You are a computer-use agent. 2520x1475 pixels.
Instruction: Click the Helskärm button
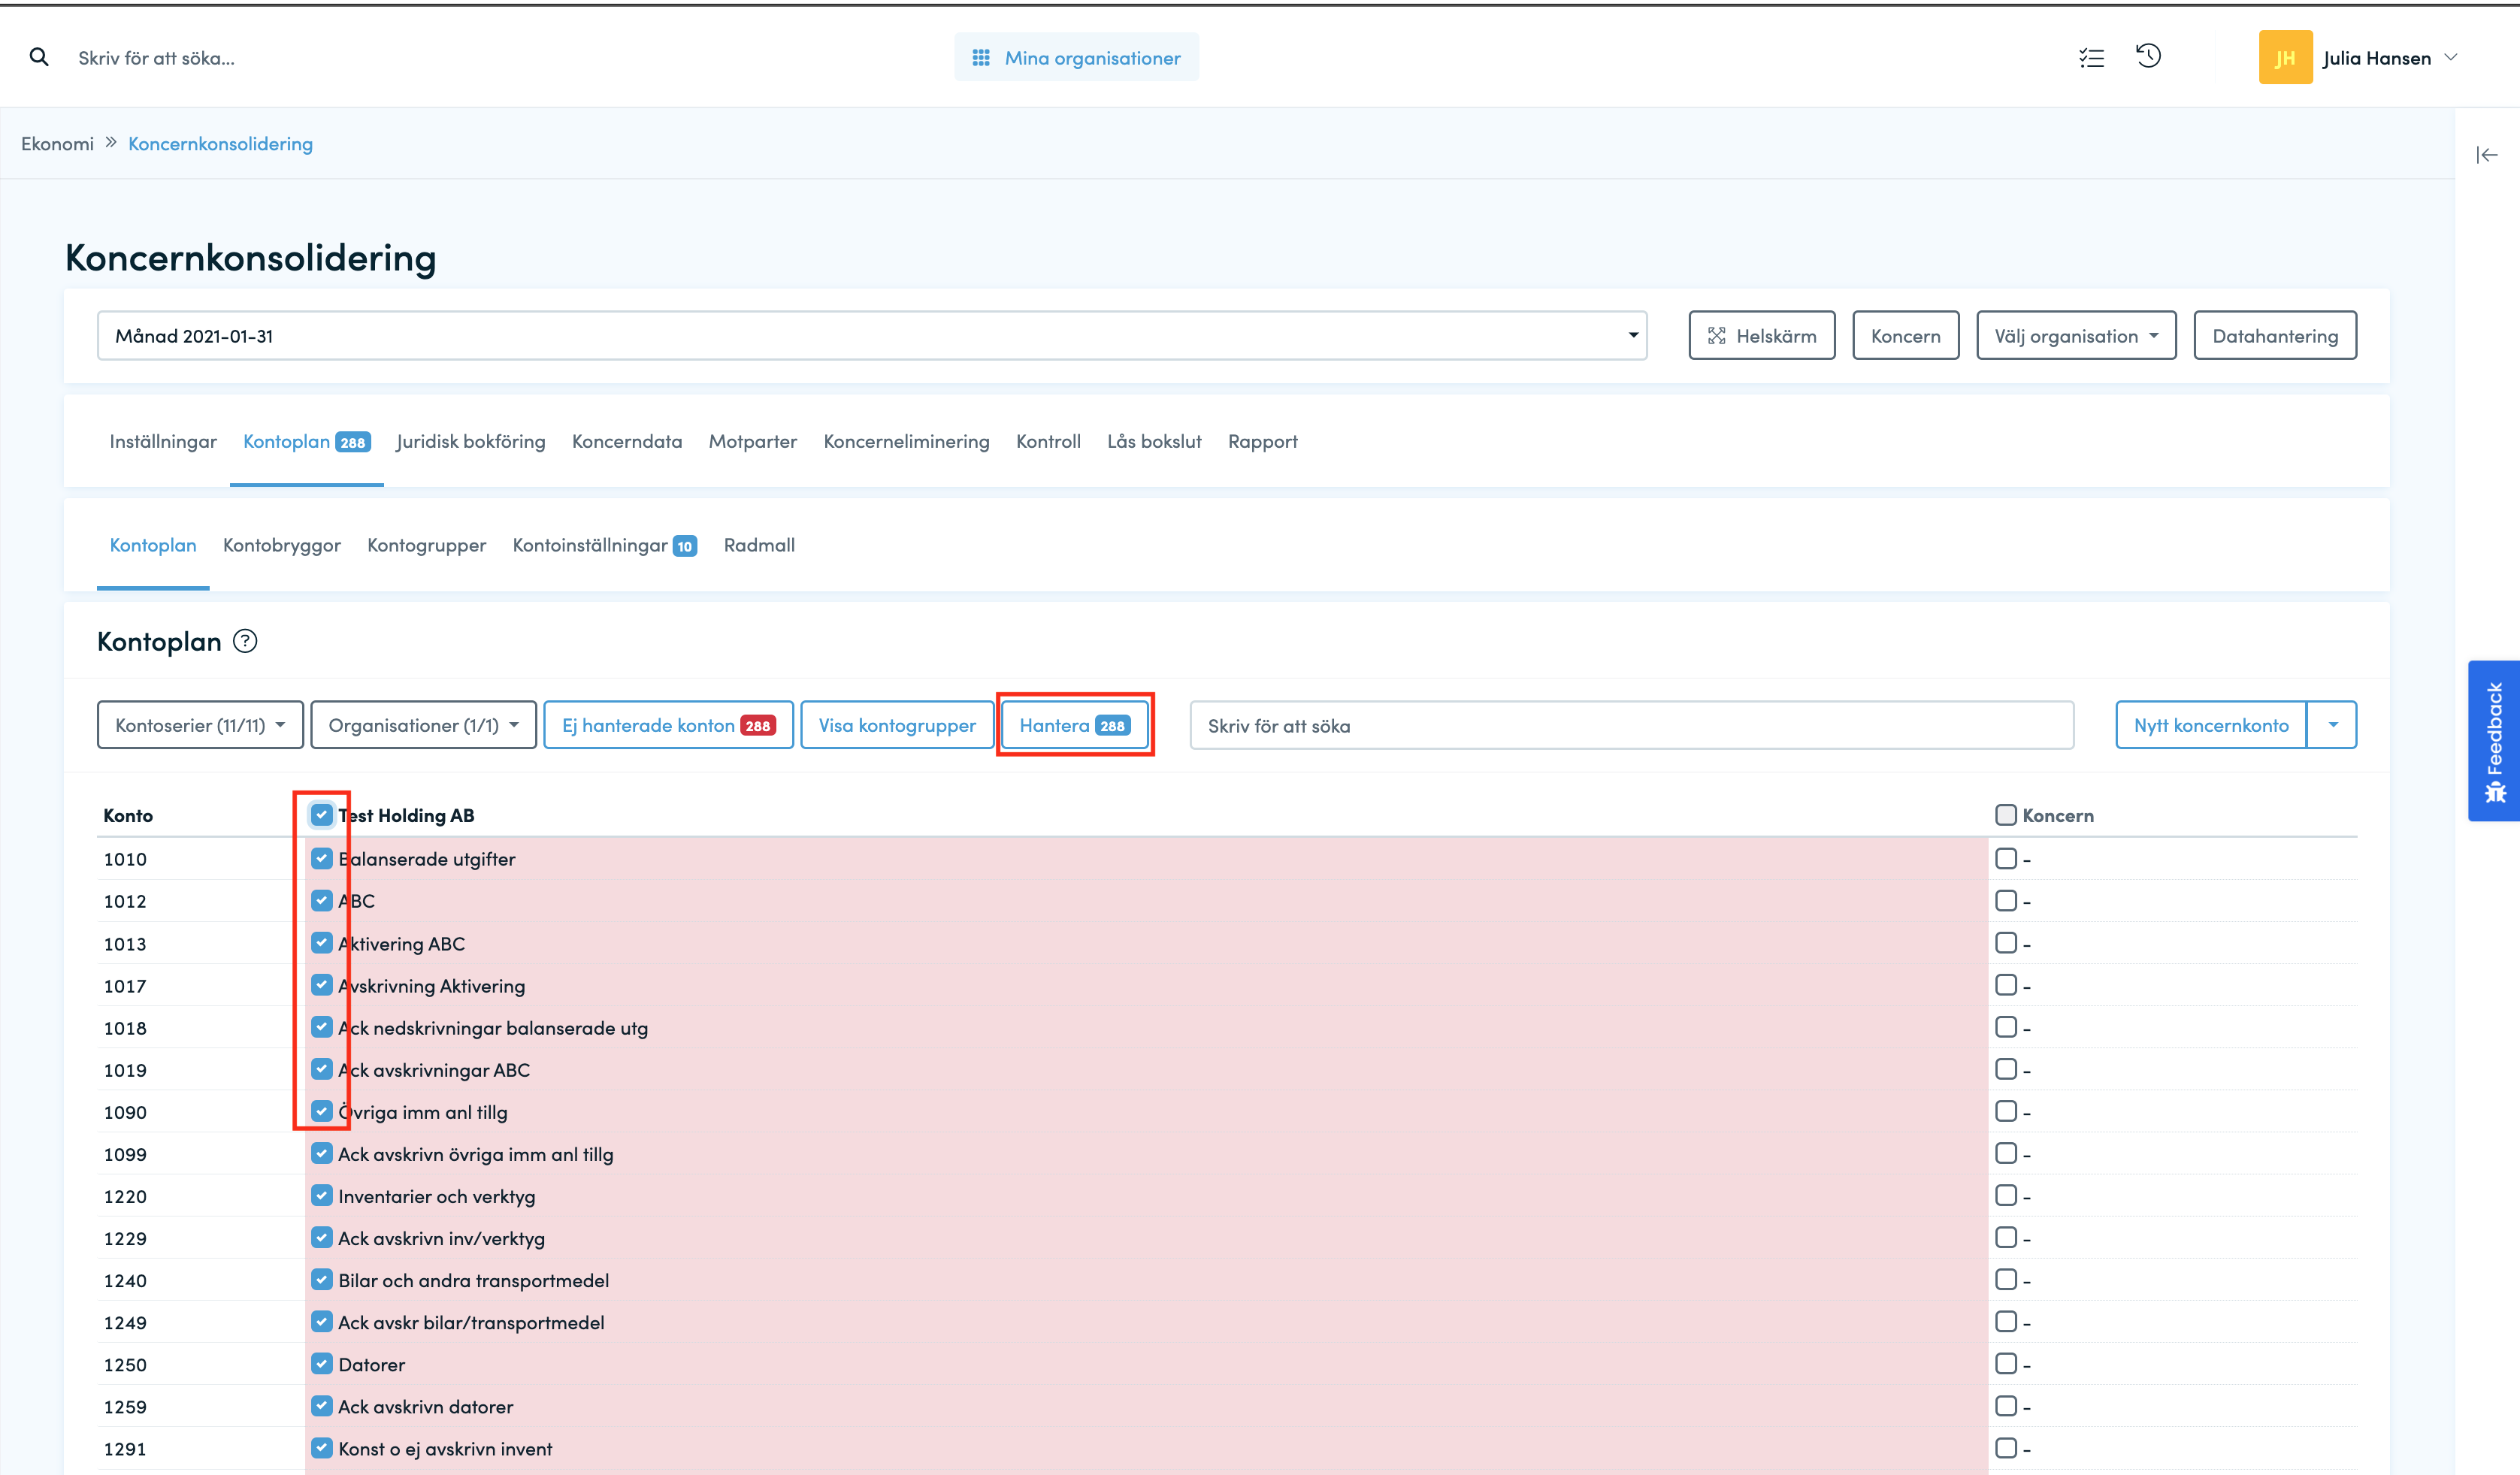1762,336
